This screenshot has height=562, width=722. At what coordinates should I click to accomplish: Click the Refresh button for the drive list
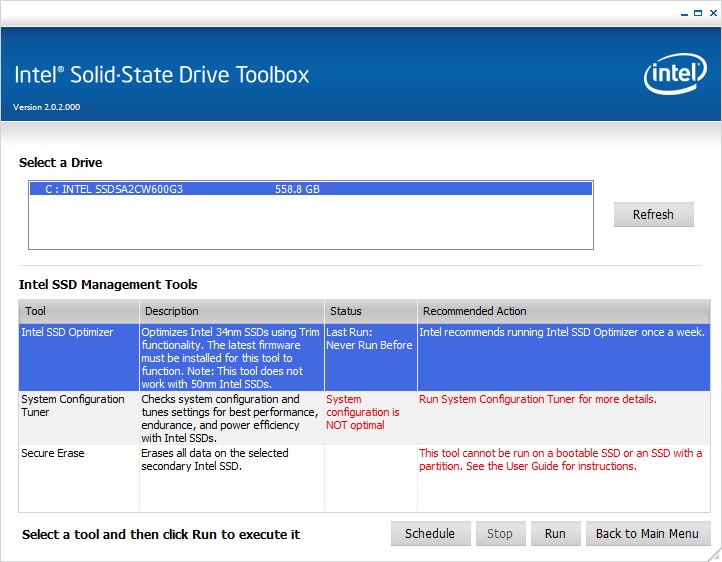(x=653, y=215)
